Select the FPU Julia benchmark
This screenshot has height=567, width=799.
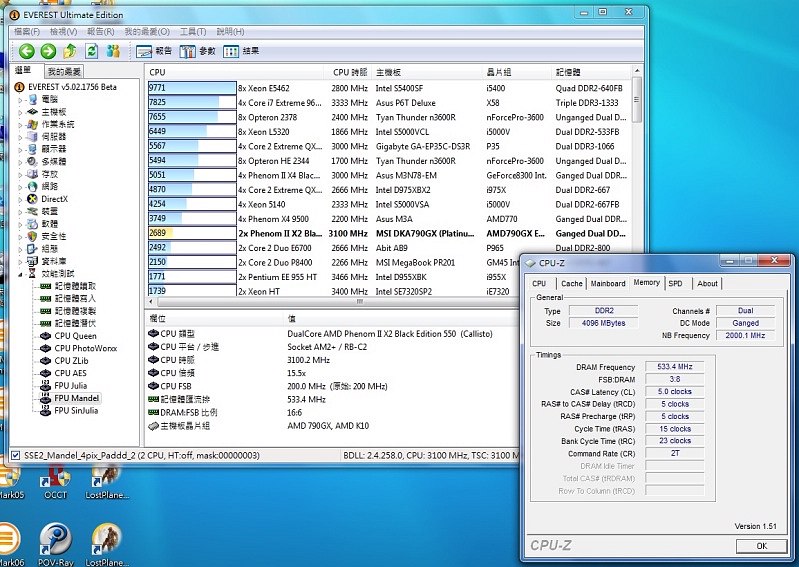70,386
